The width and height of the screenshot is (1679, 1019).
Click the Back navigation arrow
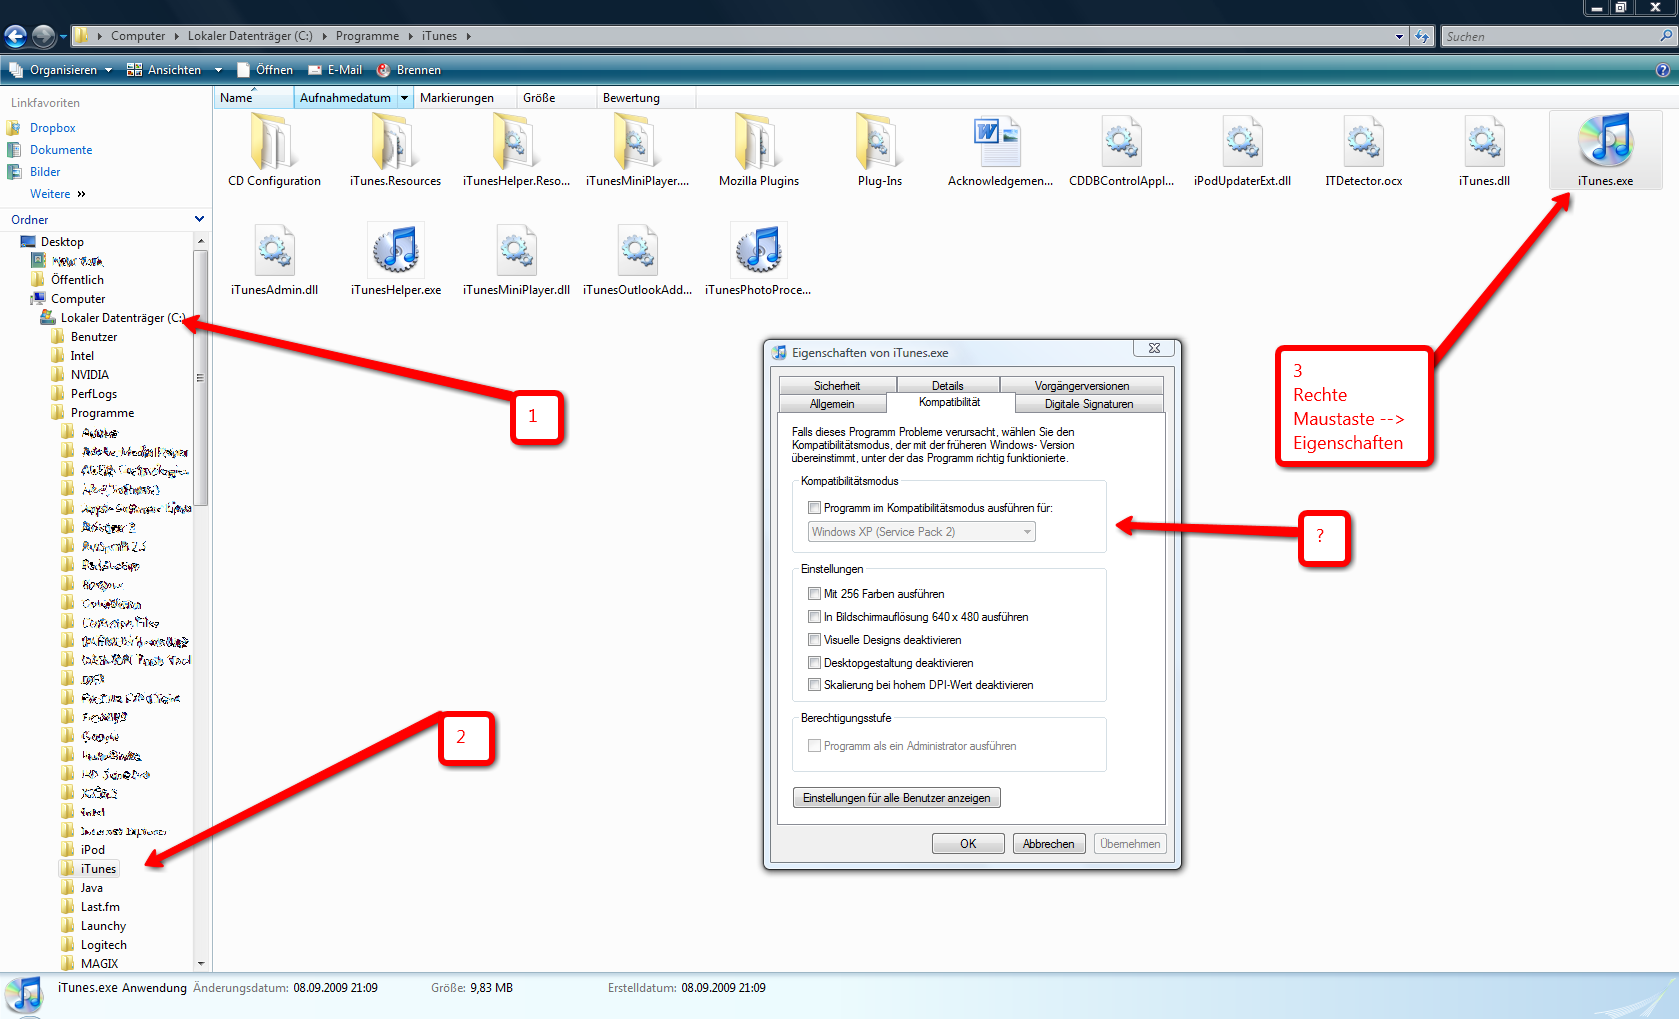click(15, 36)
